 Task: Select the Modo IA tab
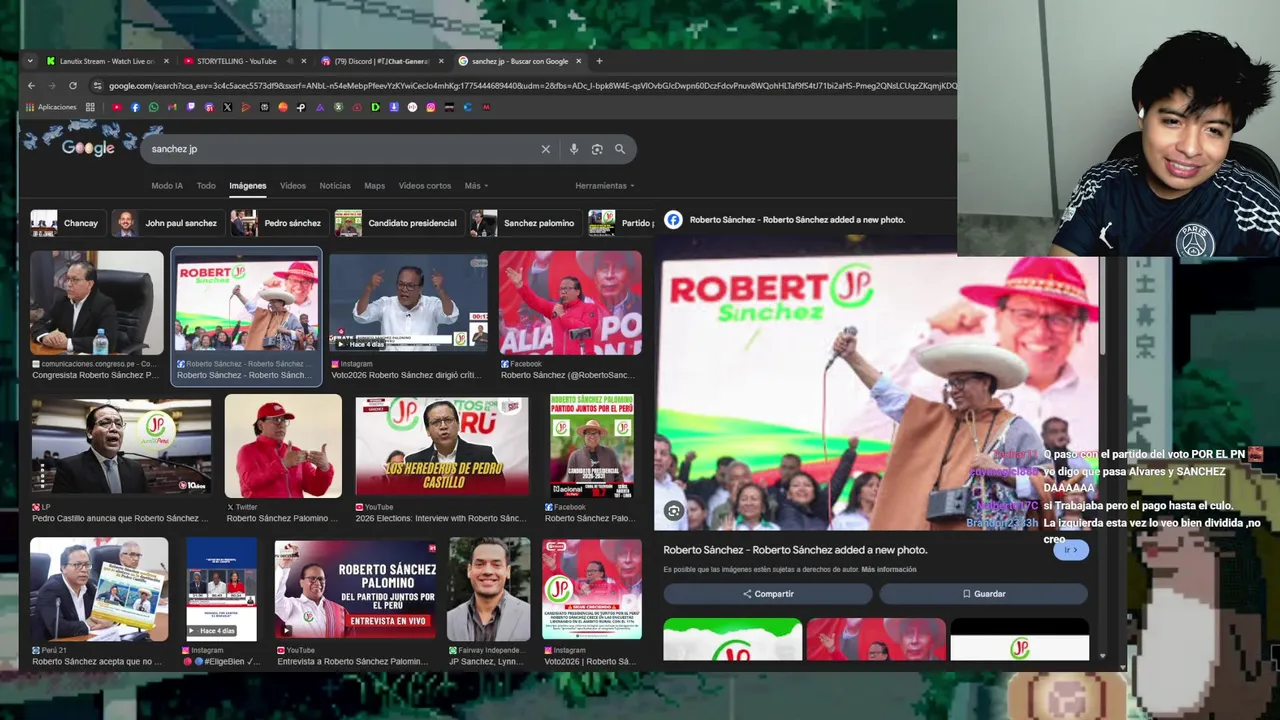click(167, 186)
